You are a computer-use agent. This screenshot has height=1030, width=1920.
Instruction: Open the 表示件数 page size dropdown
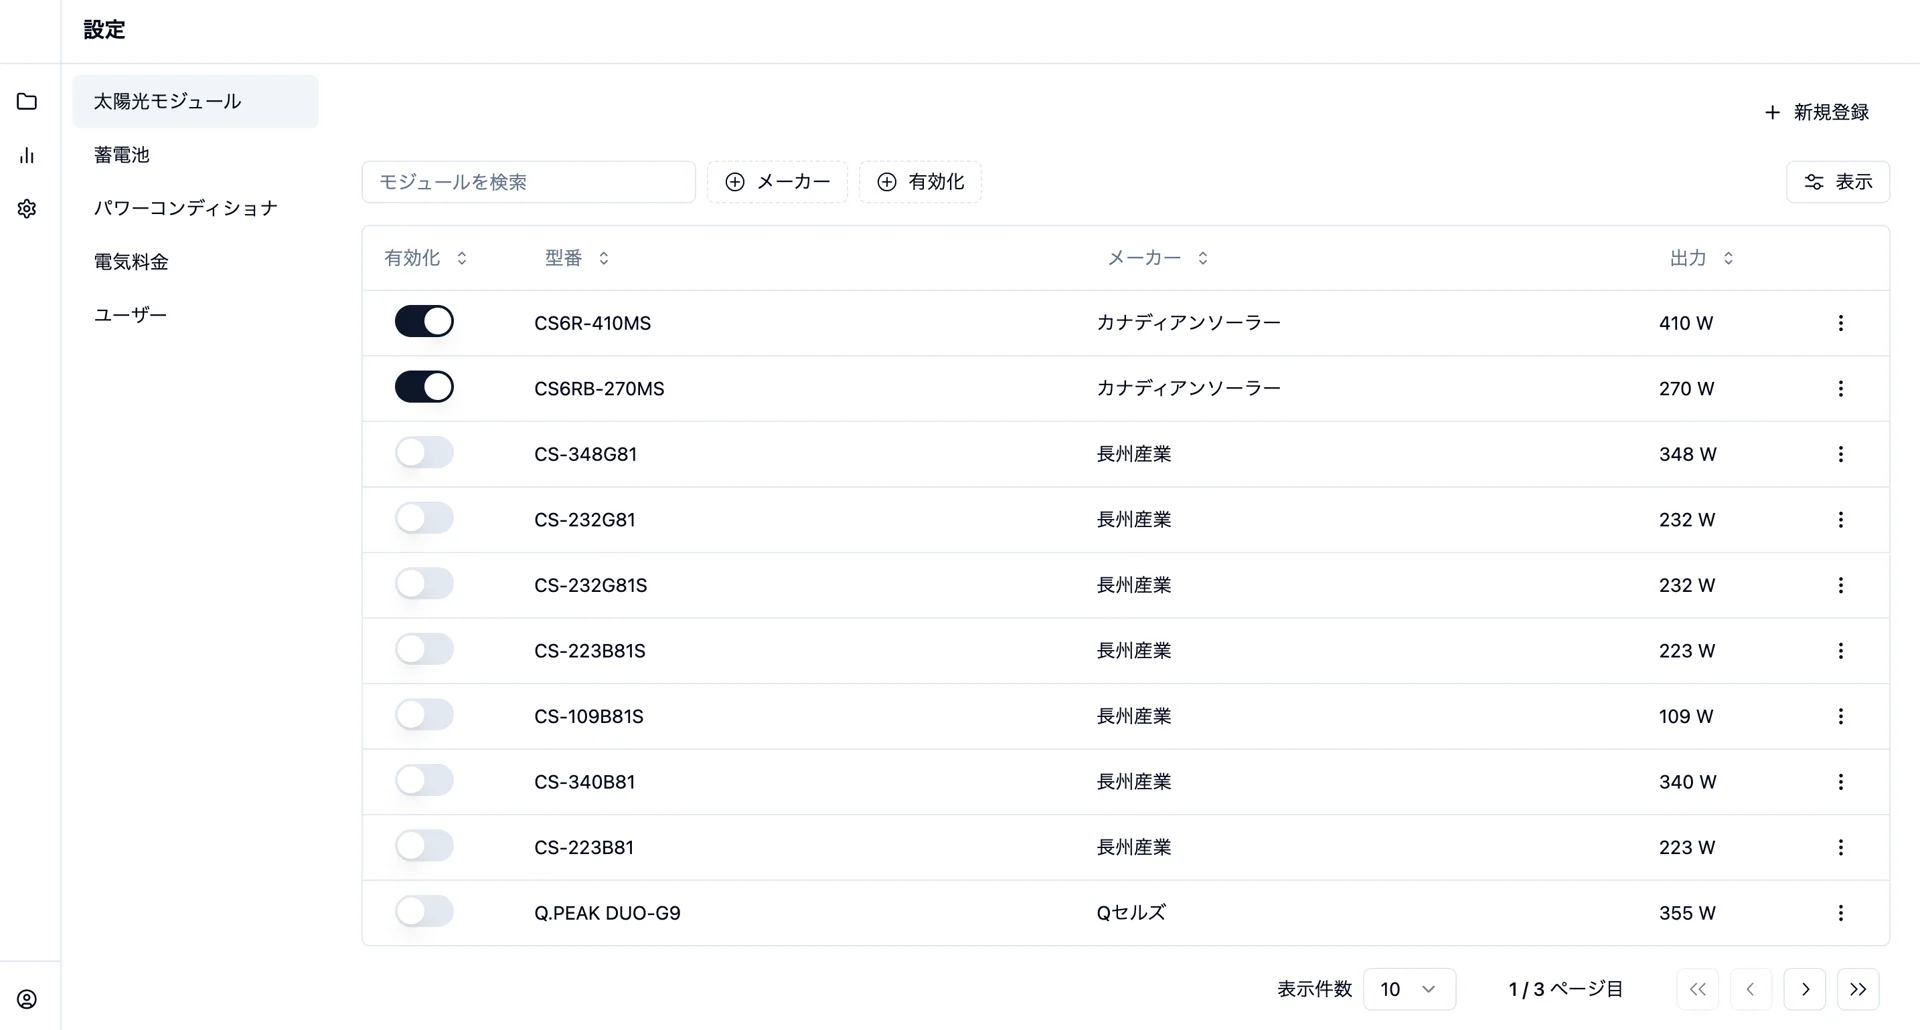pyautogui.click(x=1409, y=989)
